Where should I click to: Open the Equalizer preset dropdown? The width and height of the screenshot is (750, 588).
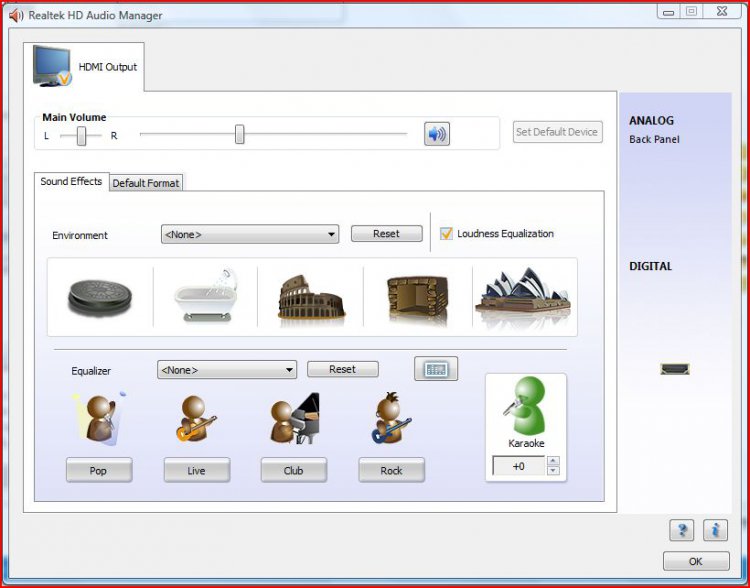point(227,370)
